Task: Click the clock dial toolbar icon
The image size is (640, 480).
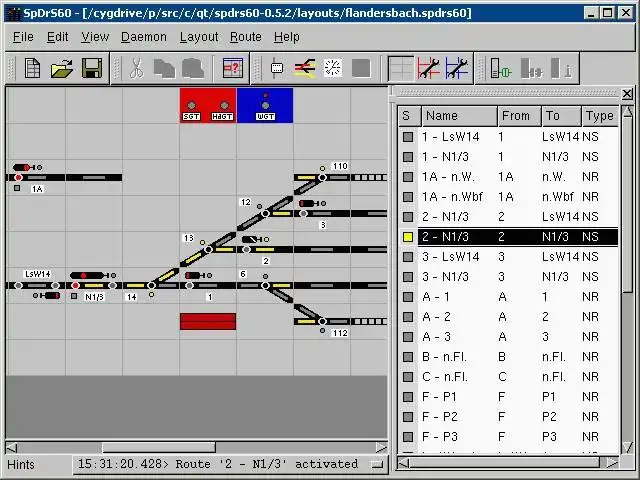Action: pyautogui.click(x=333, y=68)
